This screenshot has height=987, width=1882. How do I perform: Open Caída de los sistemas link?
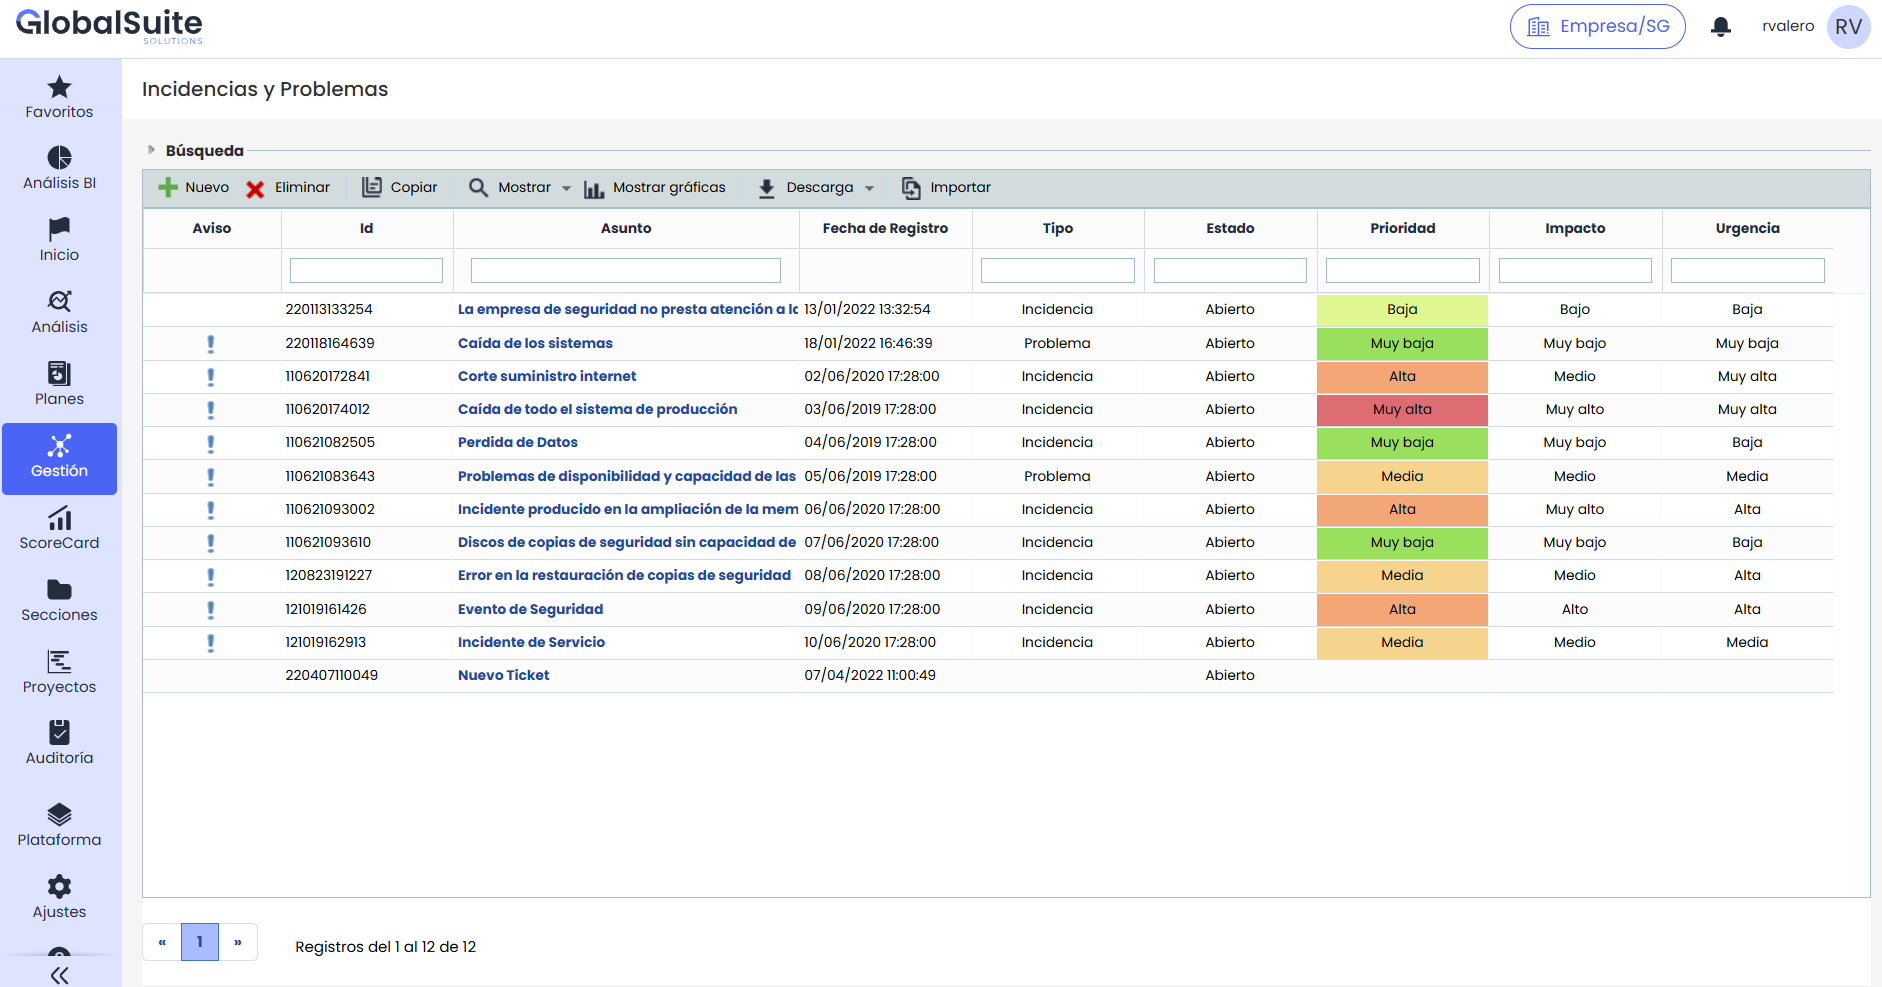pos(535,343)
